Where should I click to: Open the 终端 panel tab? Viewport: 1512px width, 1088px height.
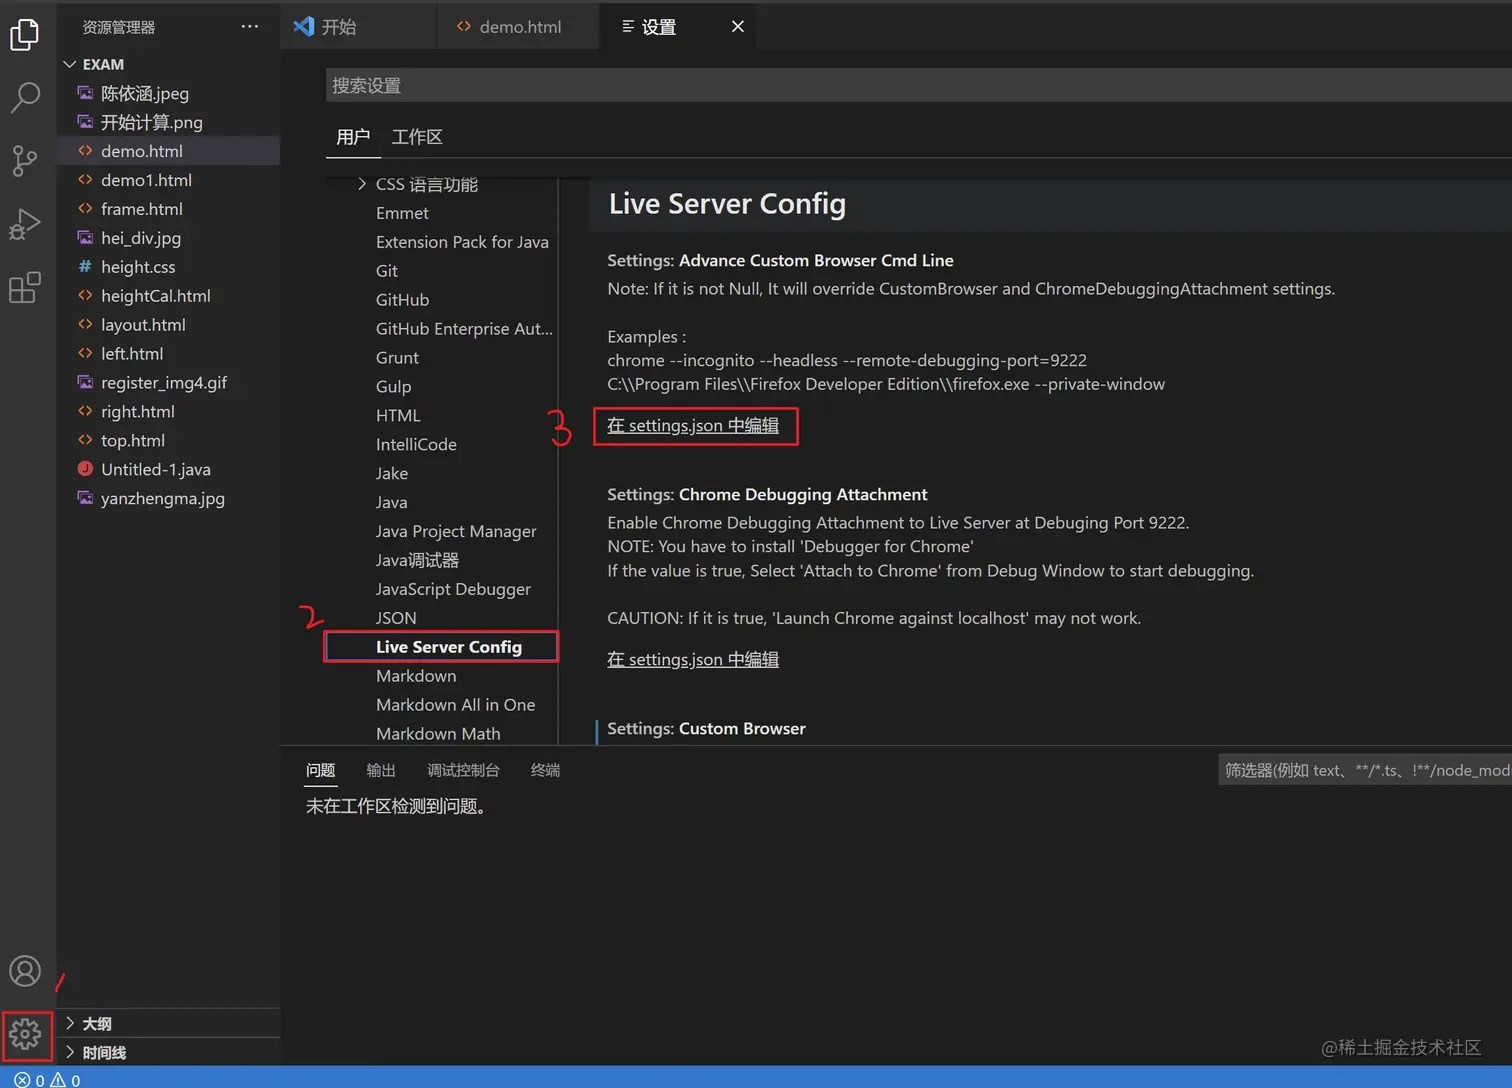[545, 770]
